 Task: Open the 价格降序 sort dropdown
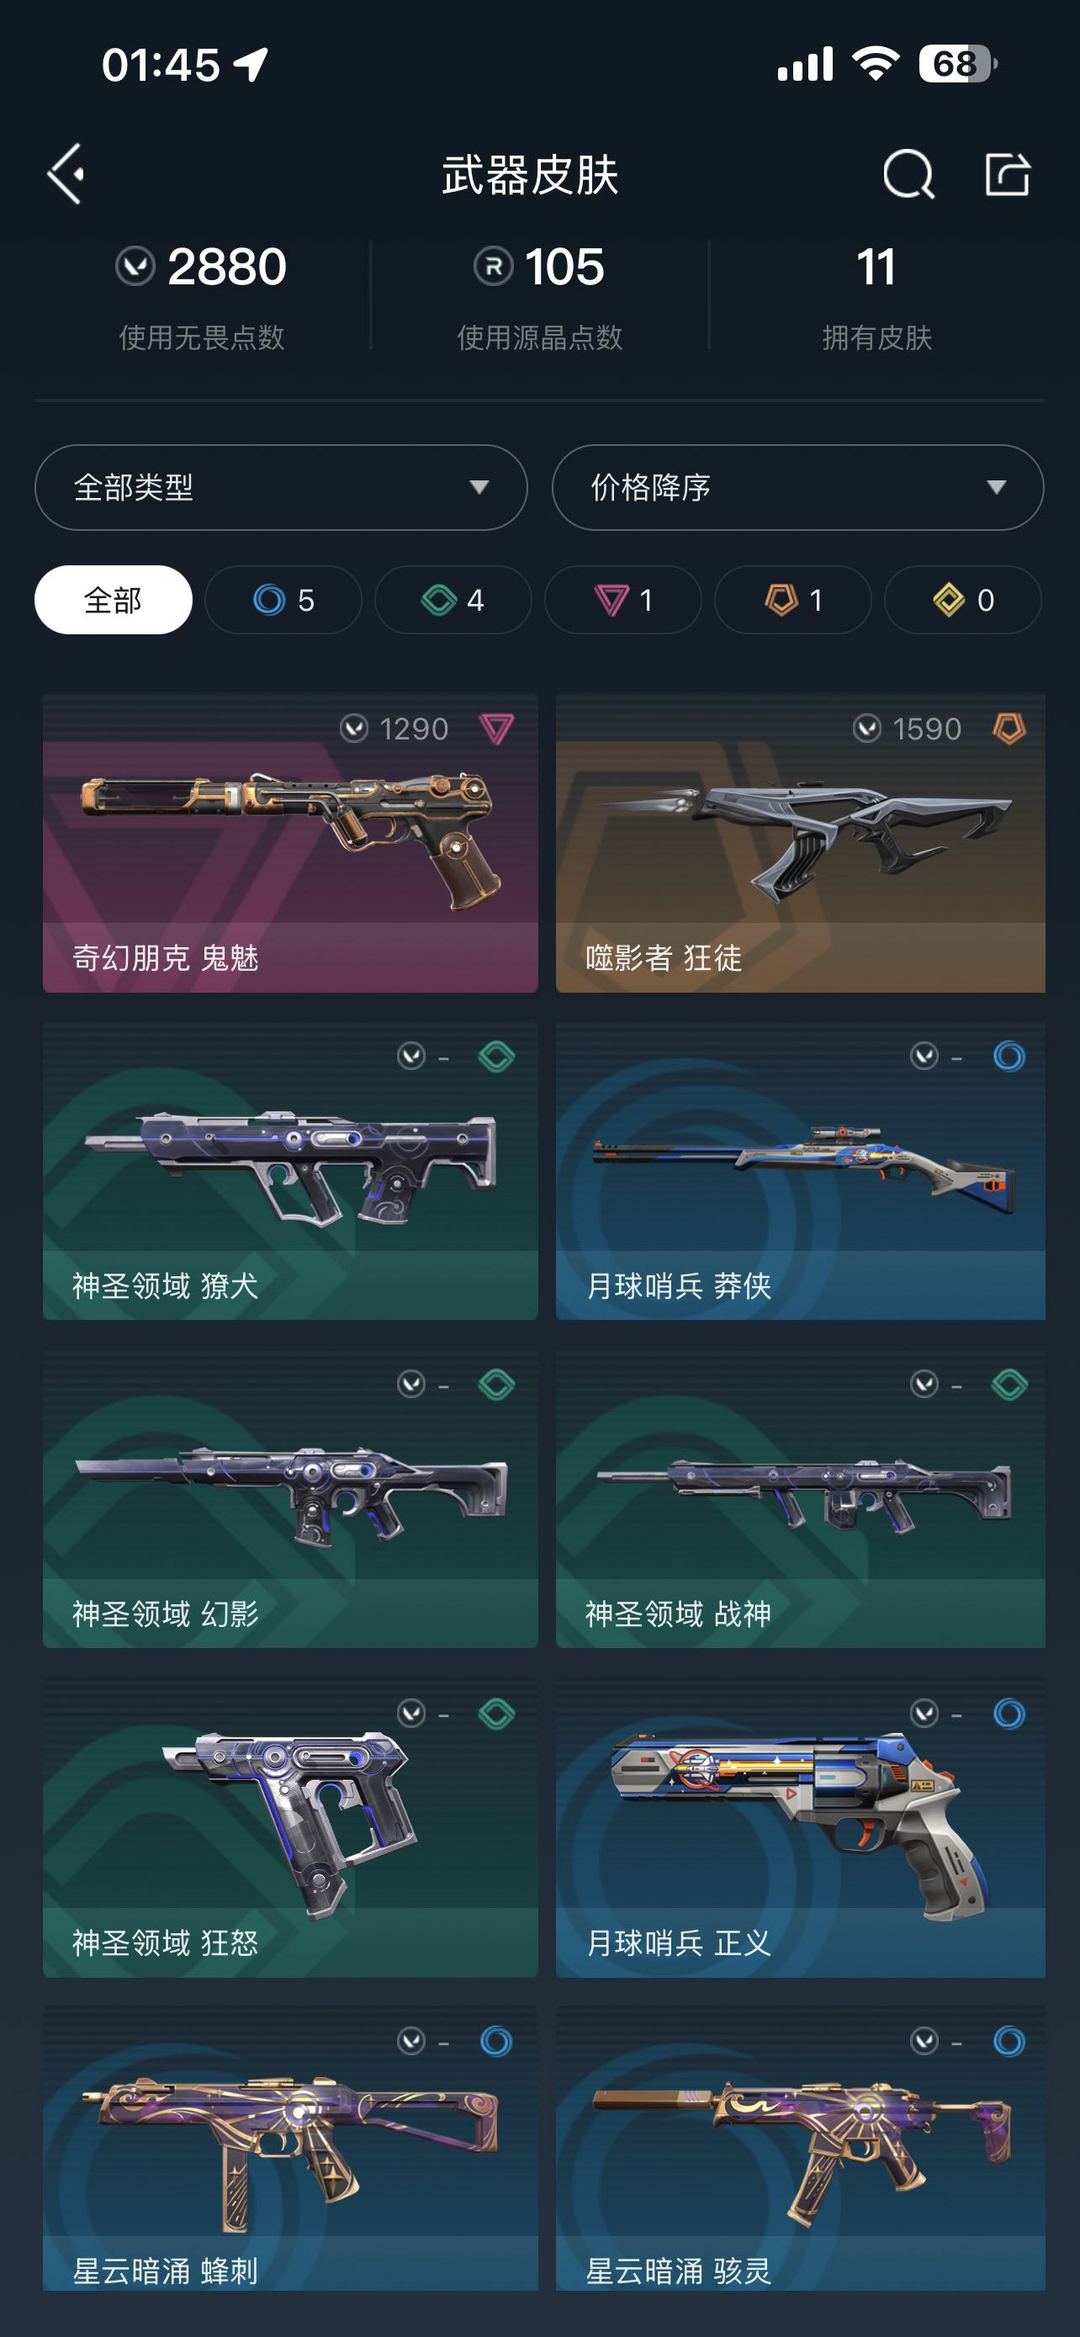point(798,487)
